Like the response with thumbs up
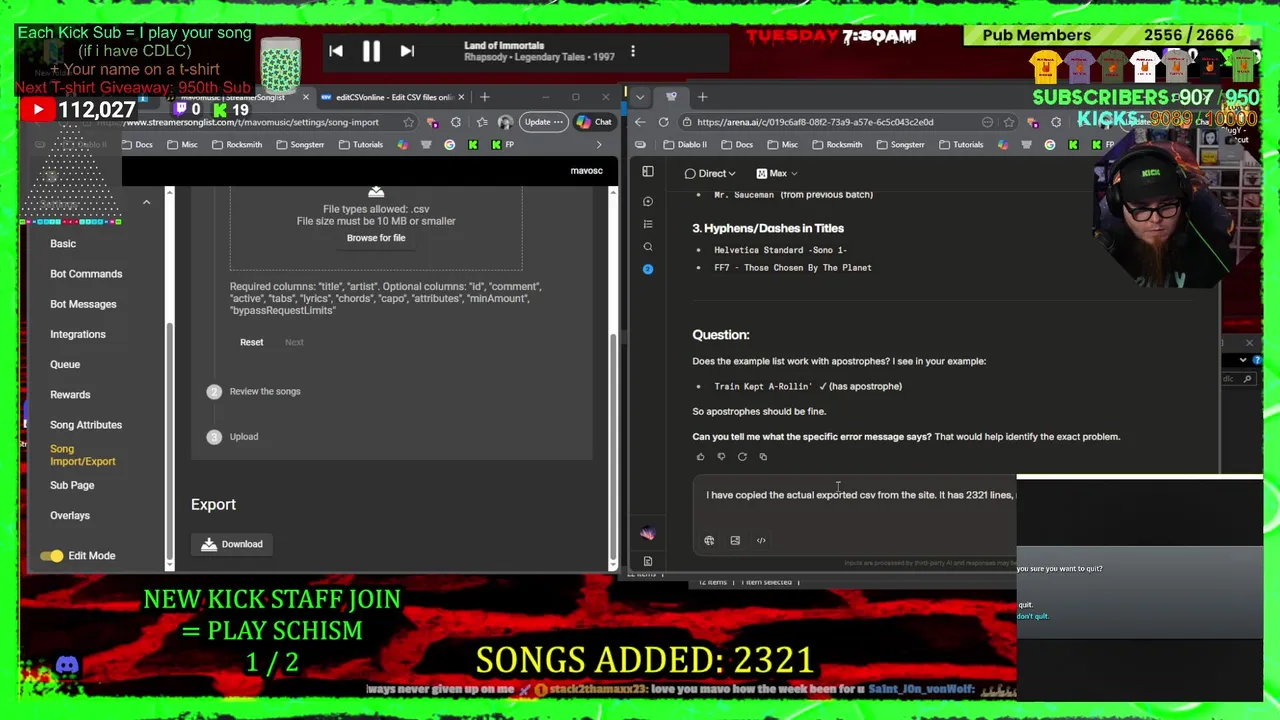The width and height of the screenshot is (1280, 720). (700, 457)
